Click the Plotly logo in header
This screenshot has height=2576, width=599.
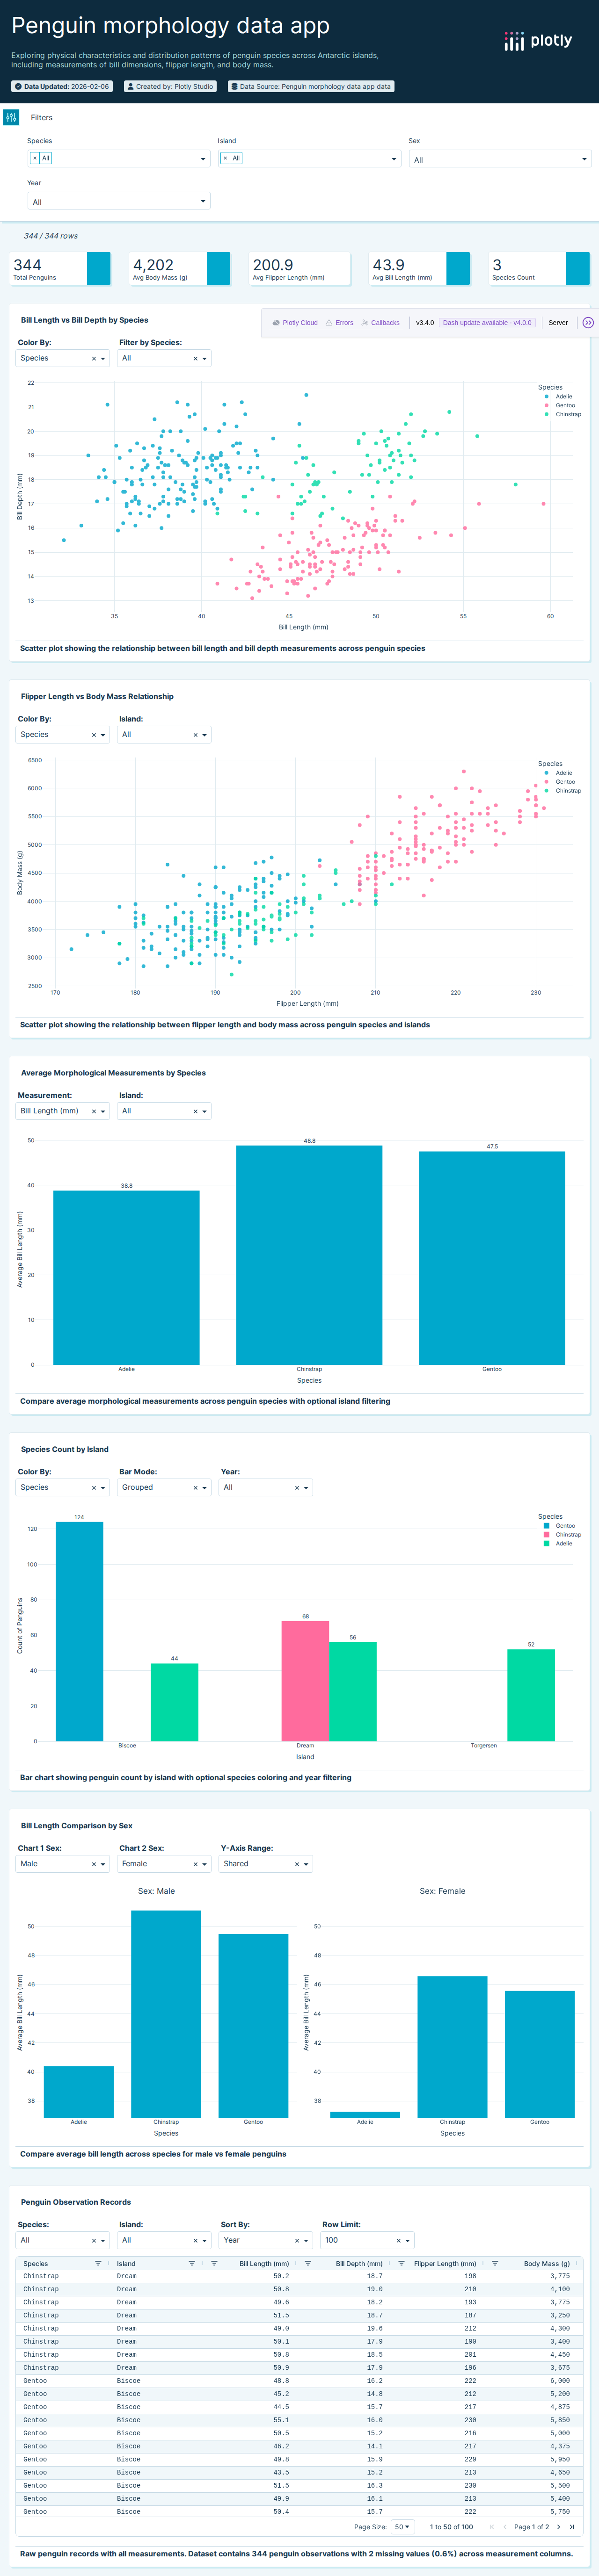click(x=538, y=41)
